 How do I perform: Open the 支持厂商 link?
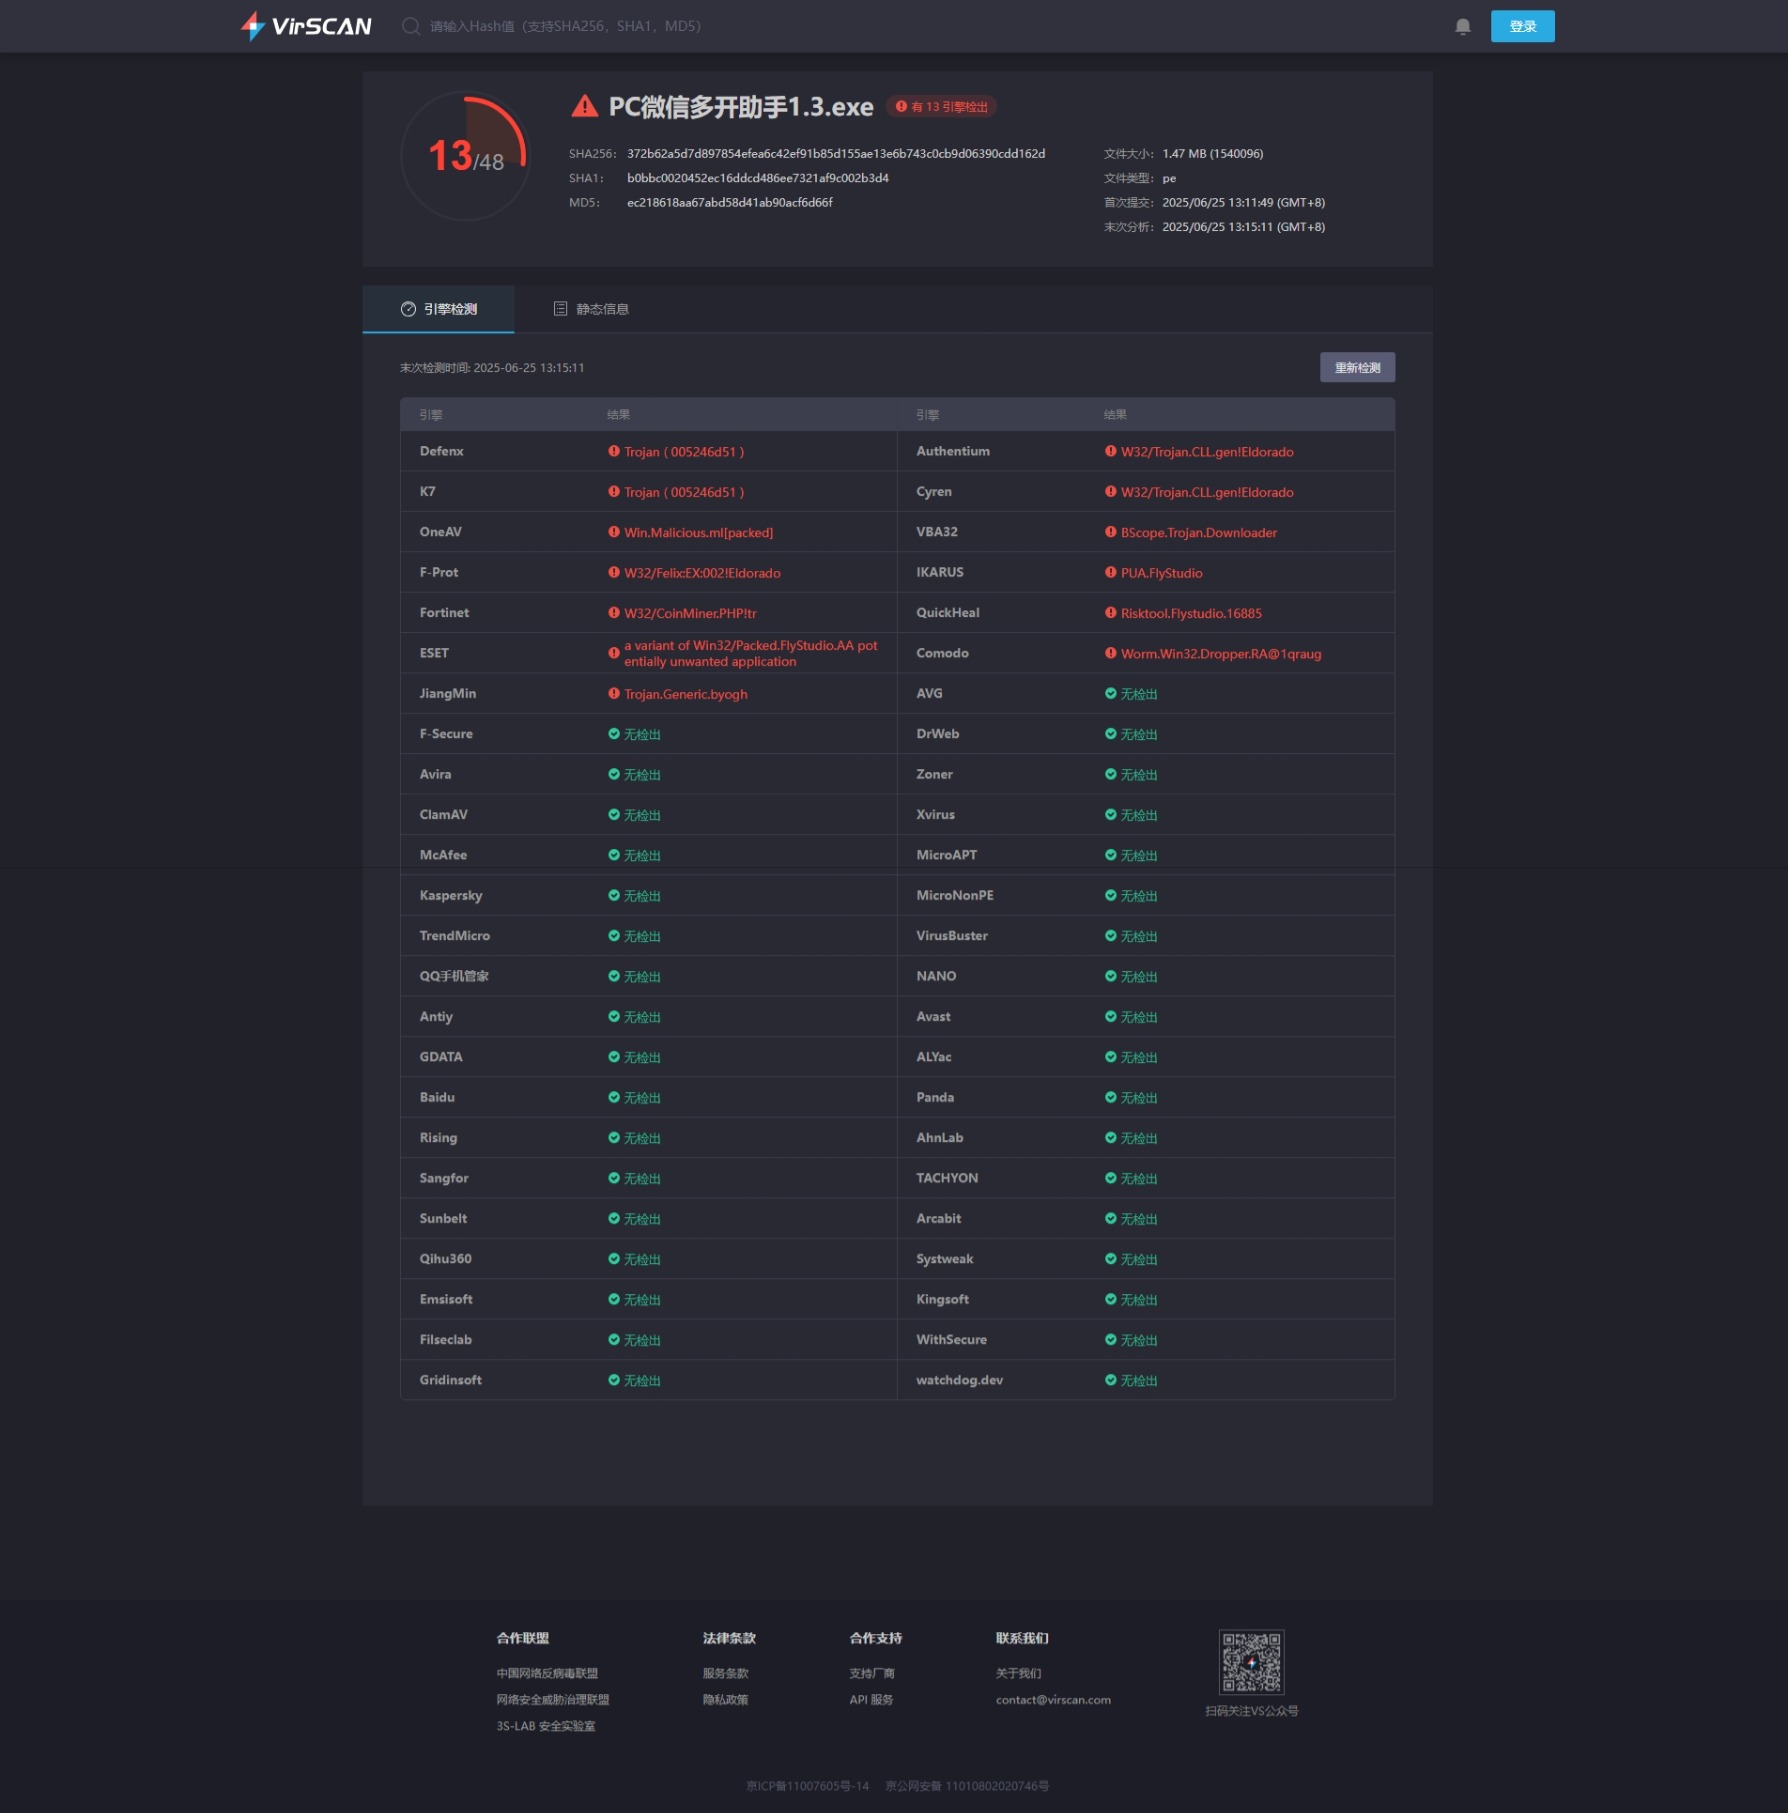(x=872, y=1673)
